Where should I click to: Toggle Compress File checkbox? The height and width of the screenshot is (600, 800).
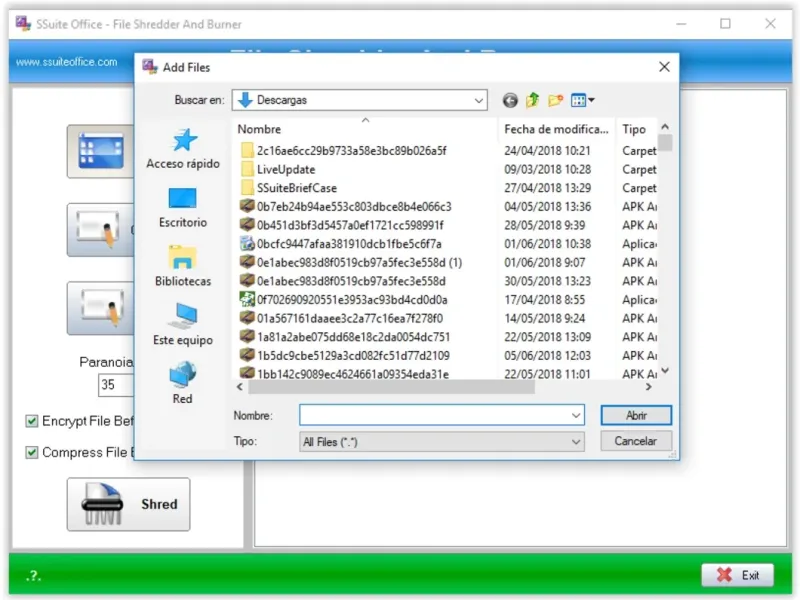point(32,452)
